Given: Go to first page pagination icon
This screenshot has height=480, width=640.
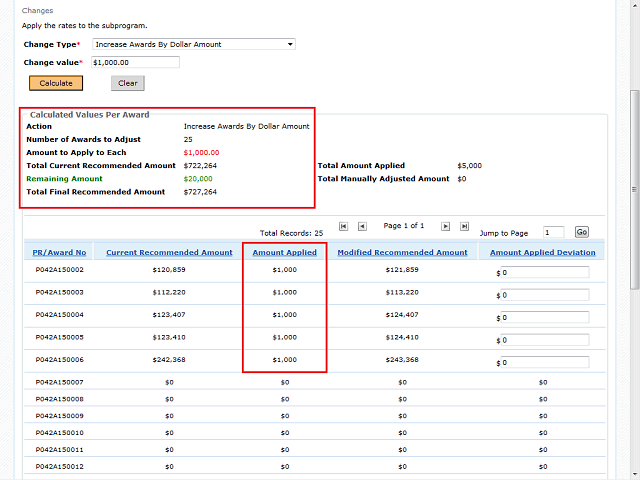Looking at the screenshot, I should click(343, 226).
